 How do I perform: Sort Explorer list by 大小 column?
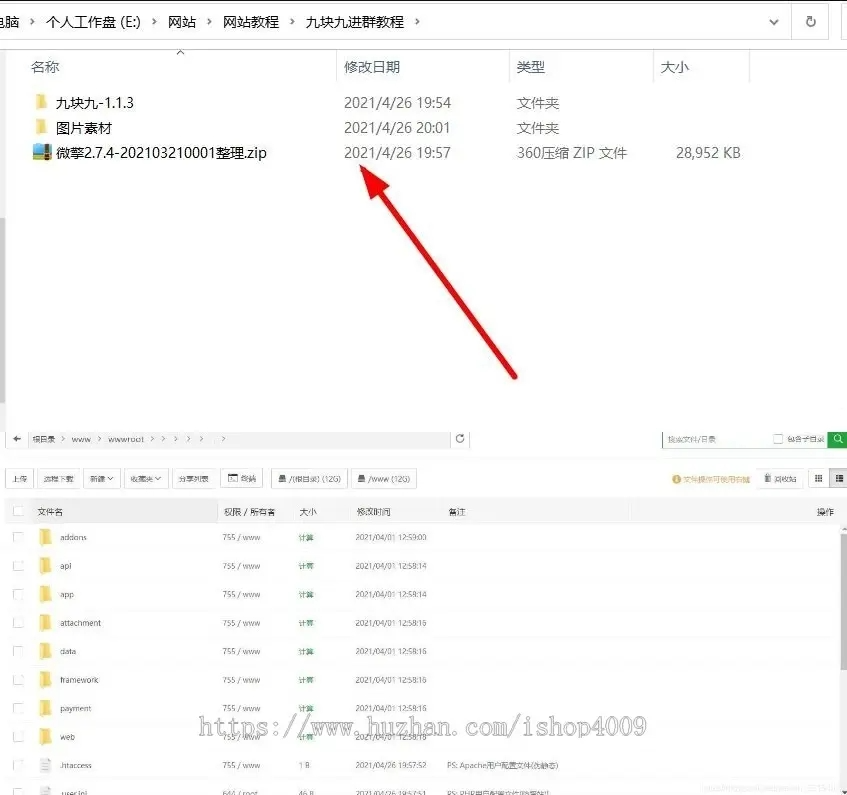point(675,67)
